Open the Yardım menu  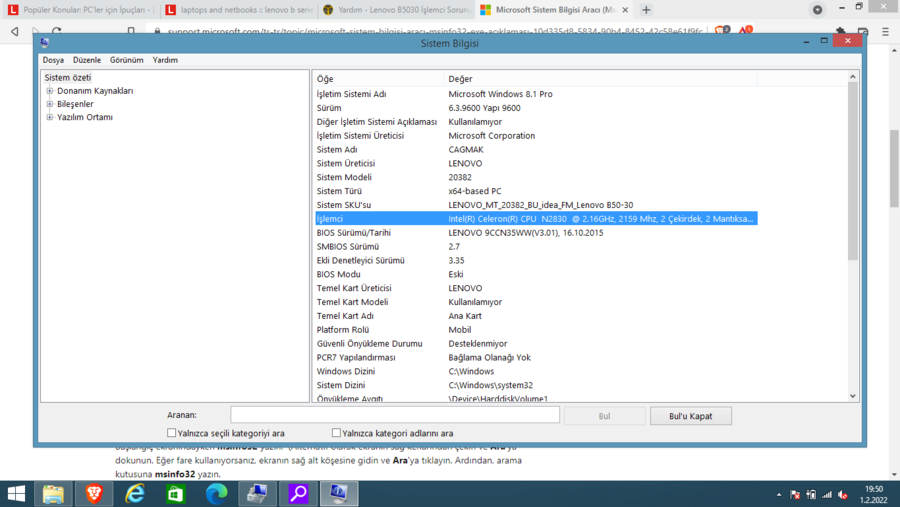click(x=165, y=60)
